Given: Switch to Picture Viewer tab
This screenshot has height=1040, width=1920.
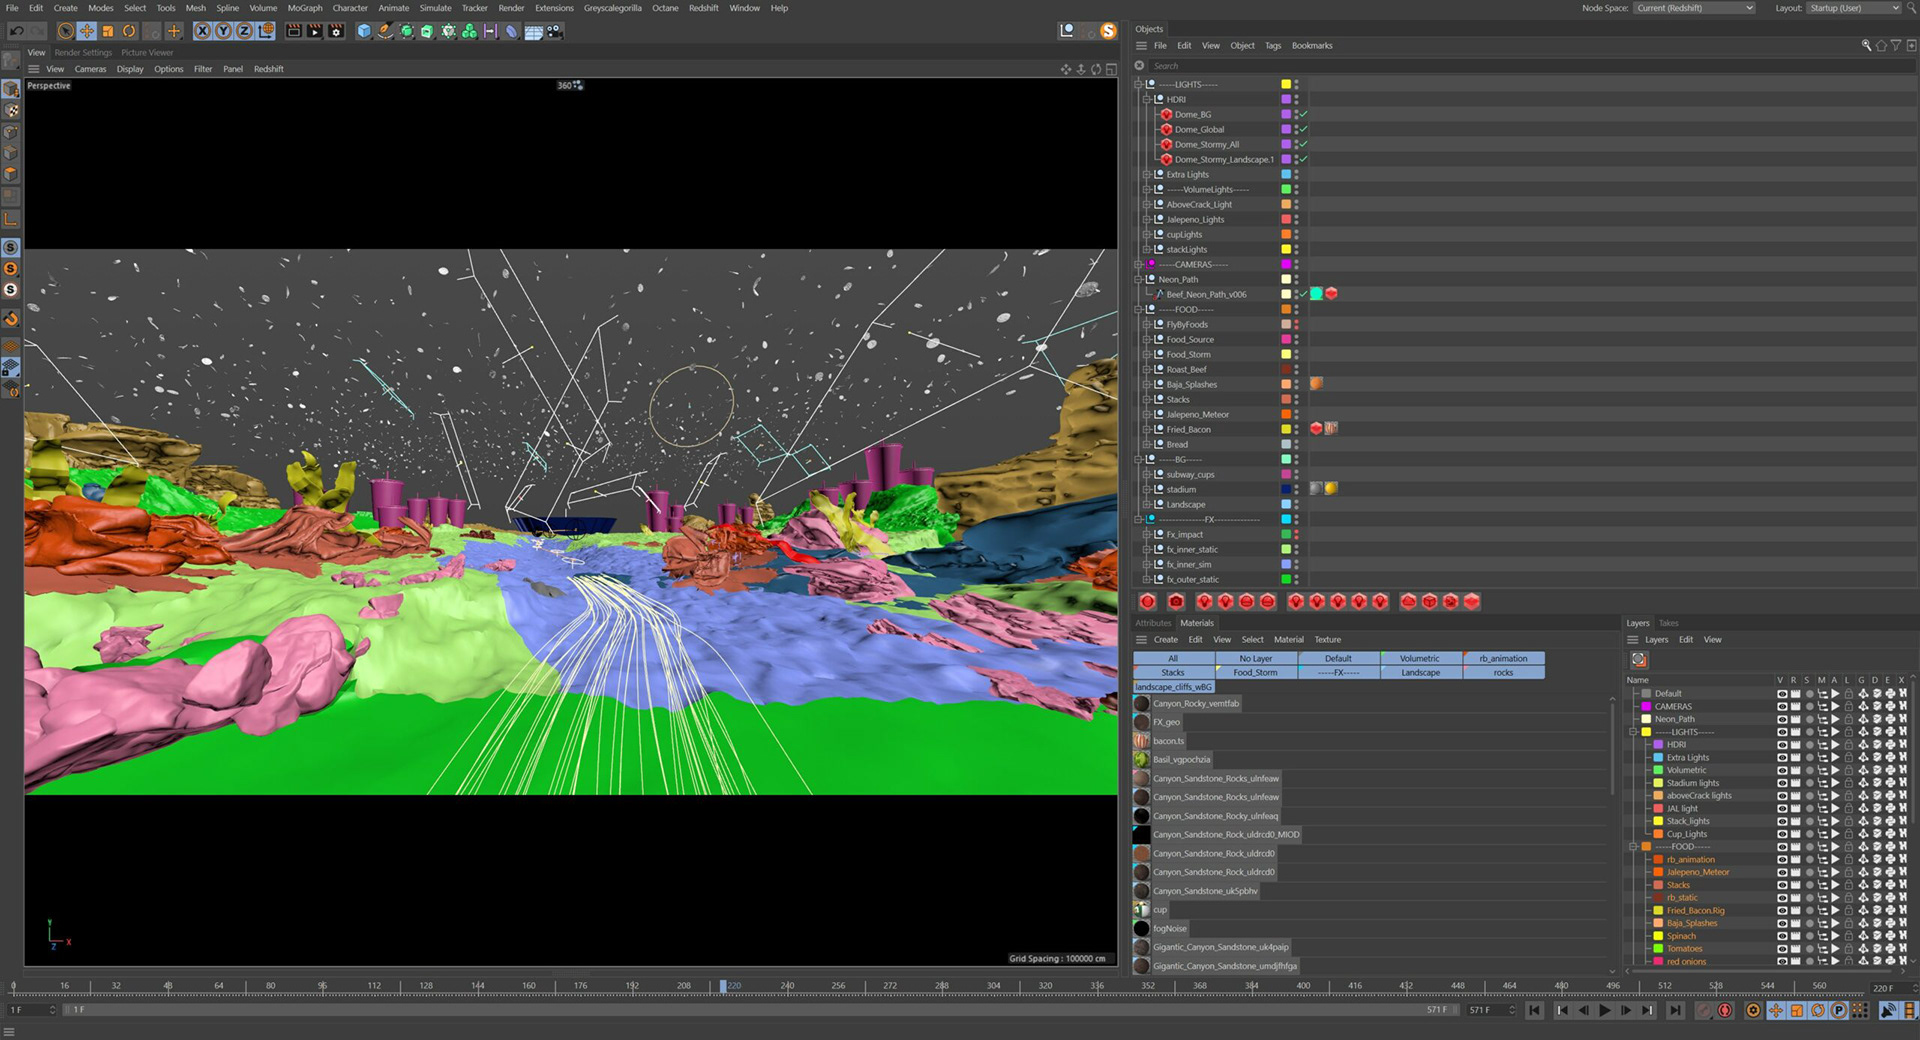Looking at the screenshot, I should (x=147, y=52).
